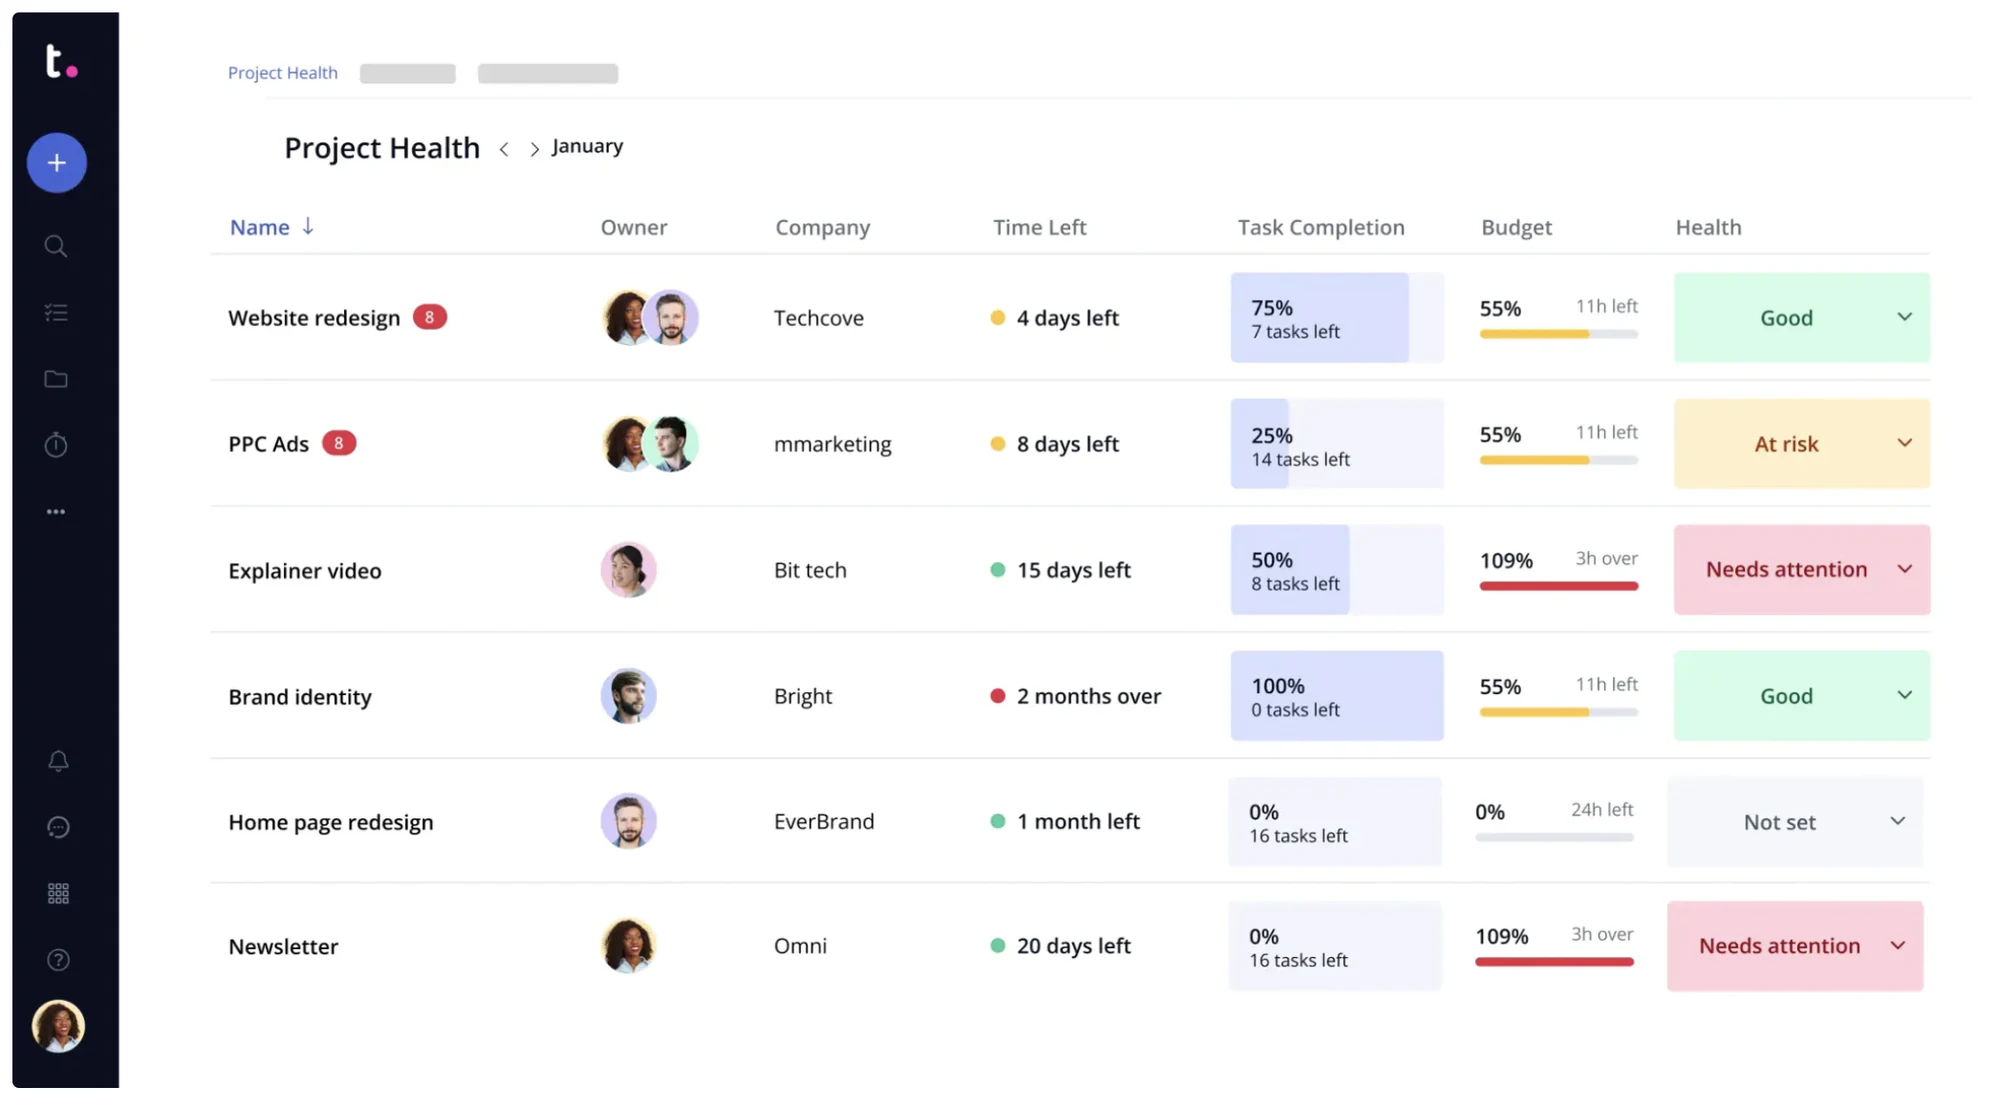This screenshot has width=2000, height=1109.
Task: Open the three-dots more menu in sidebar
Action: pos(56,512)
